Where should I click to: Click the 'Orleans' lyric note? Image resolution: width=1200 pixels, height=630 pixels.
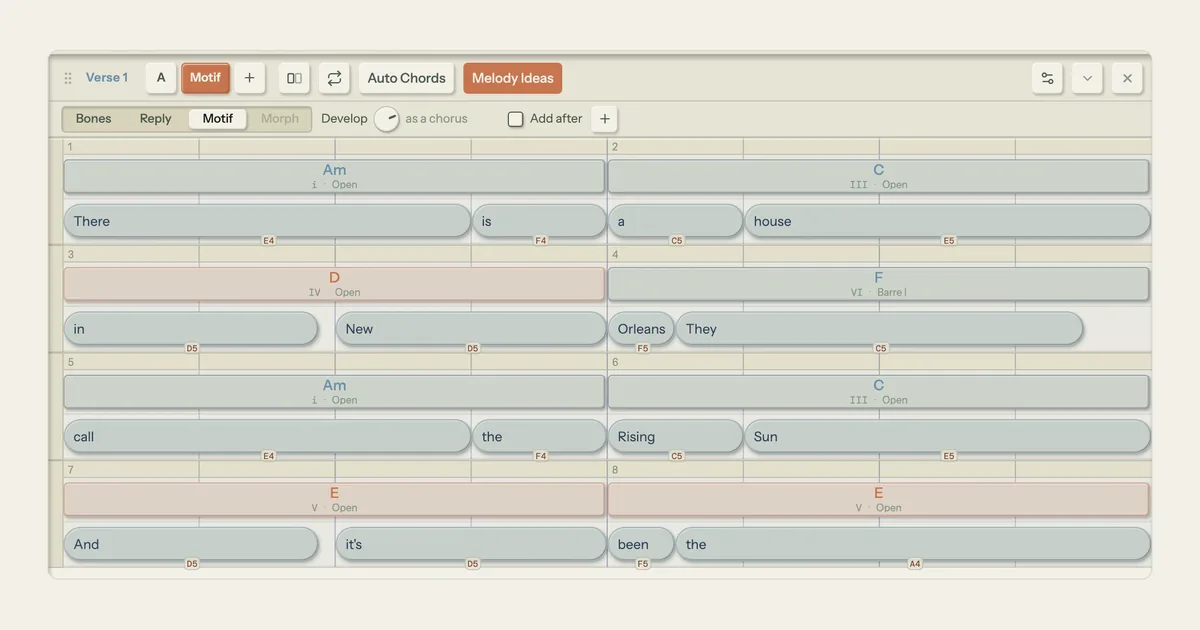pyautogui.click(x=641, y=329)
